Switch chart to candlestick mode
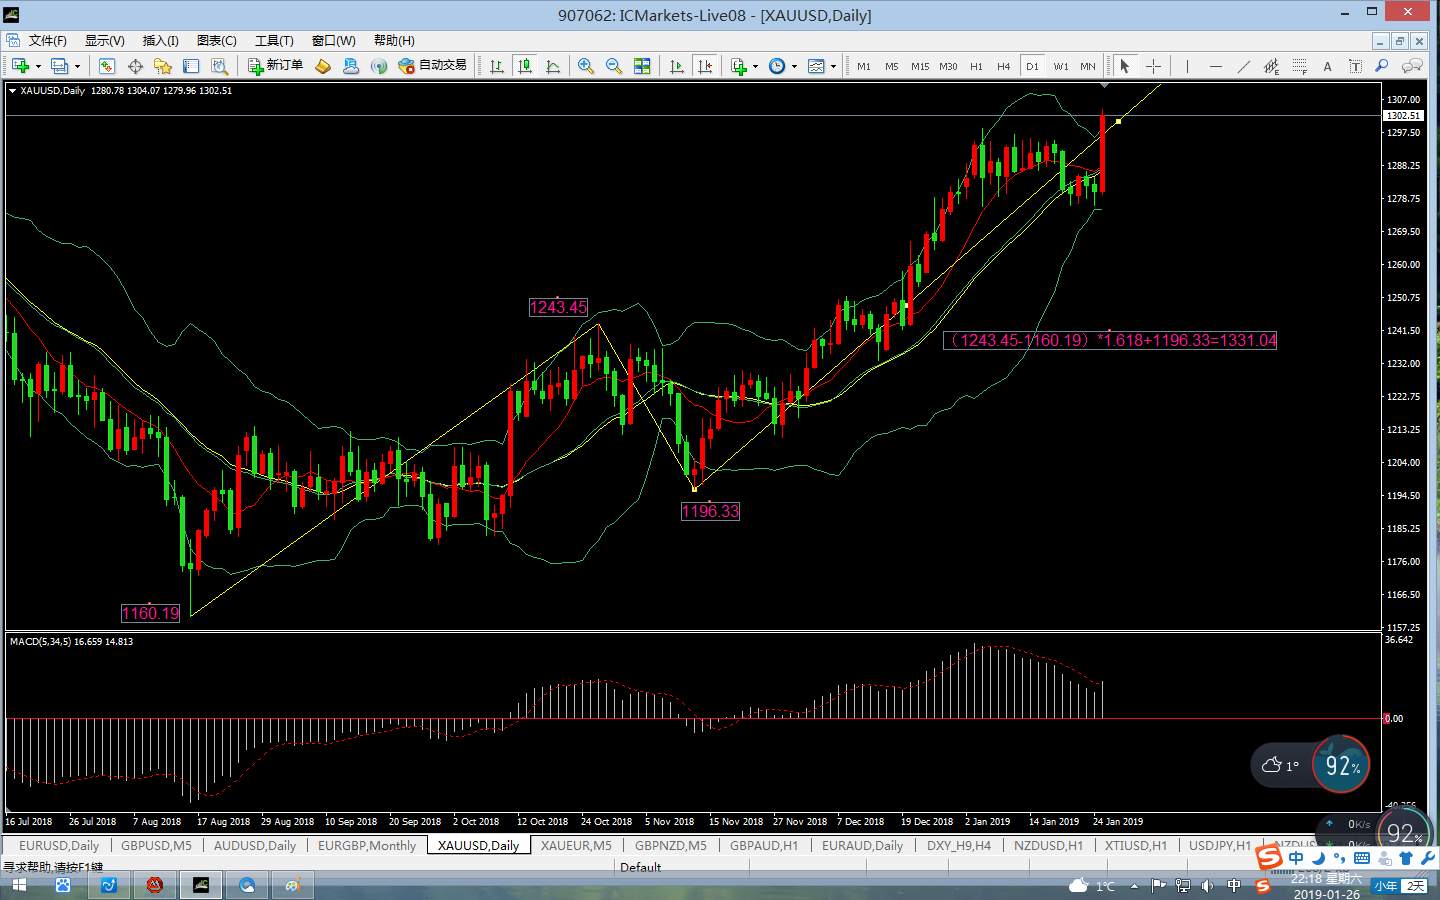 (525, 66)
